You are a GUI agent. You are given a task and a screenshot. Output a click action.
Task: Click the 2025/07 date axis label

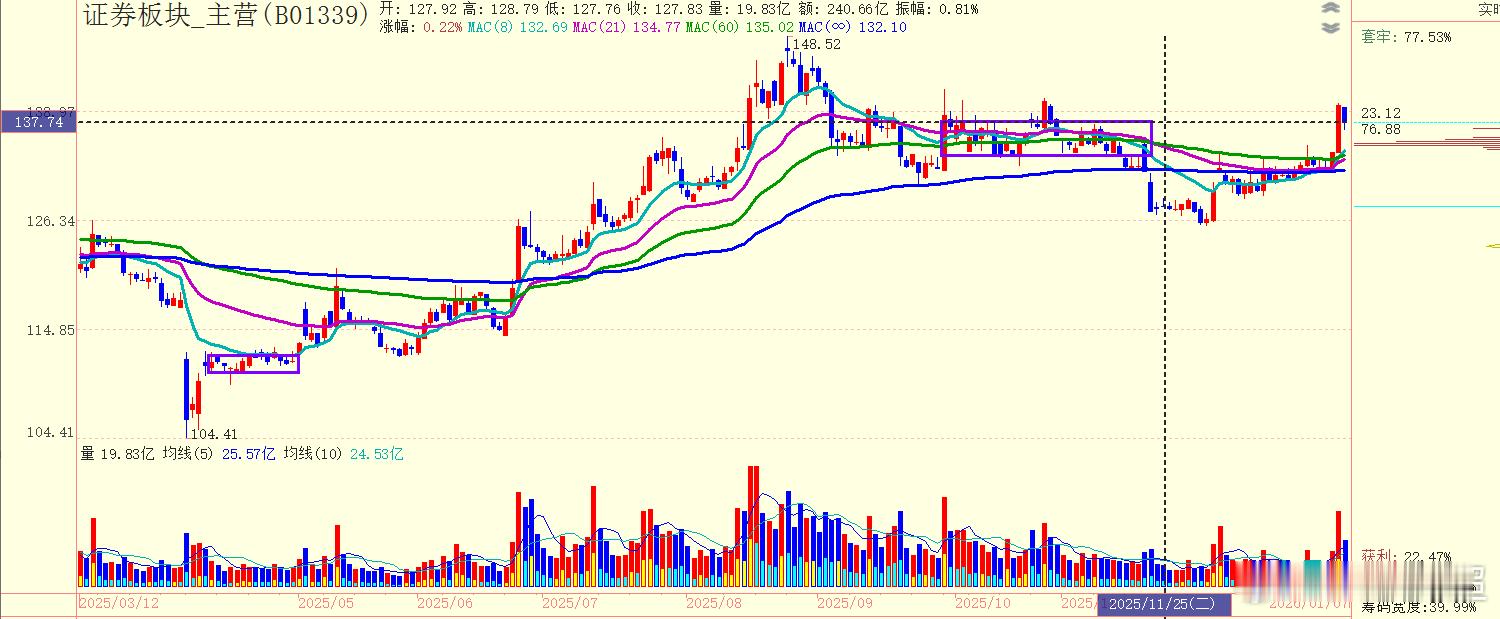(x=570, y=603)
